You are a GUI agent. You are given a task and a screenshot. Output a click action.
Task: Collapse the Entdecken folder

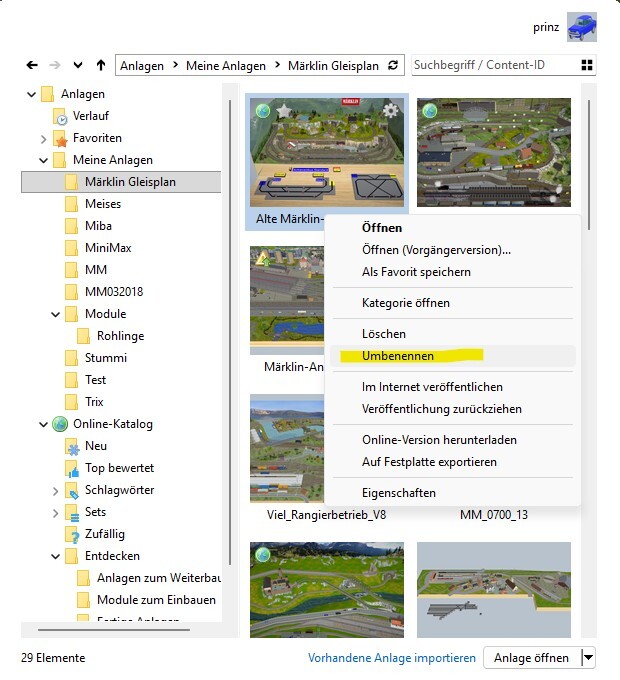55,556
